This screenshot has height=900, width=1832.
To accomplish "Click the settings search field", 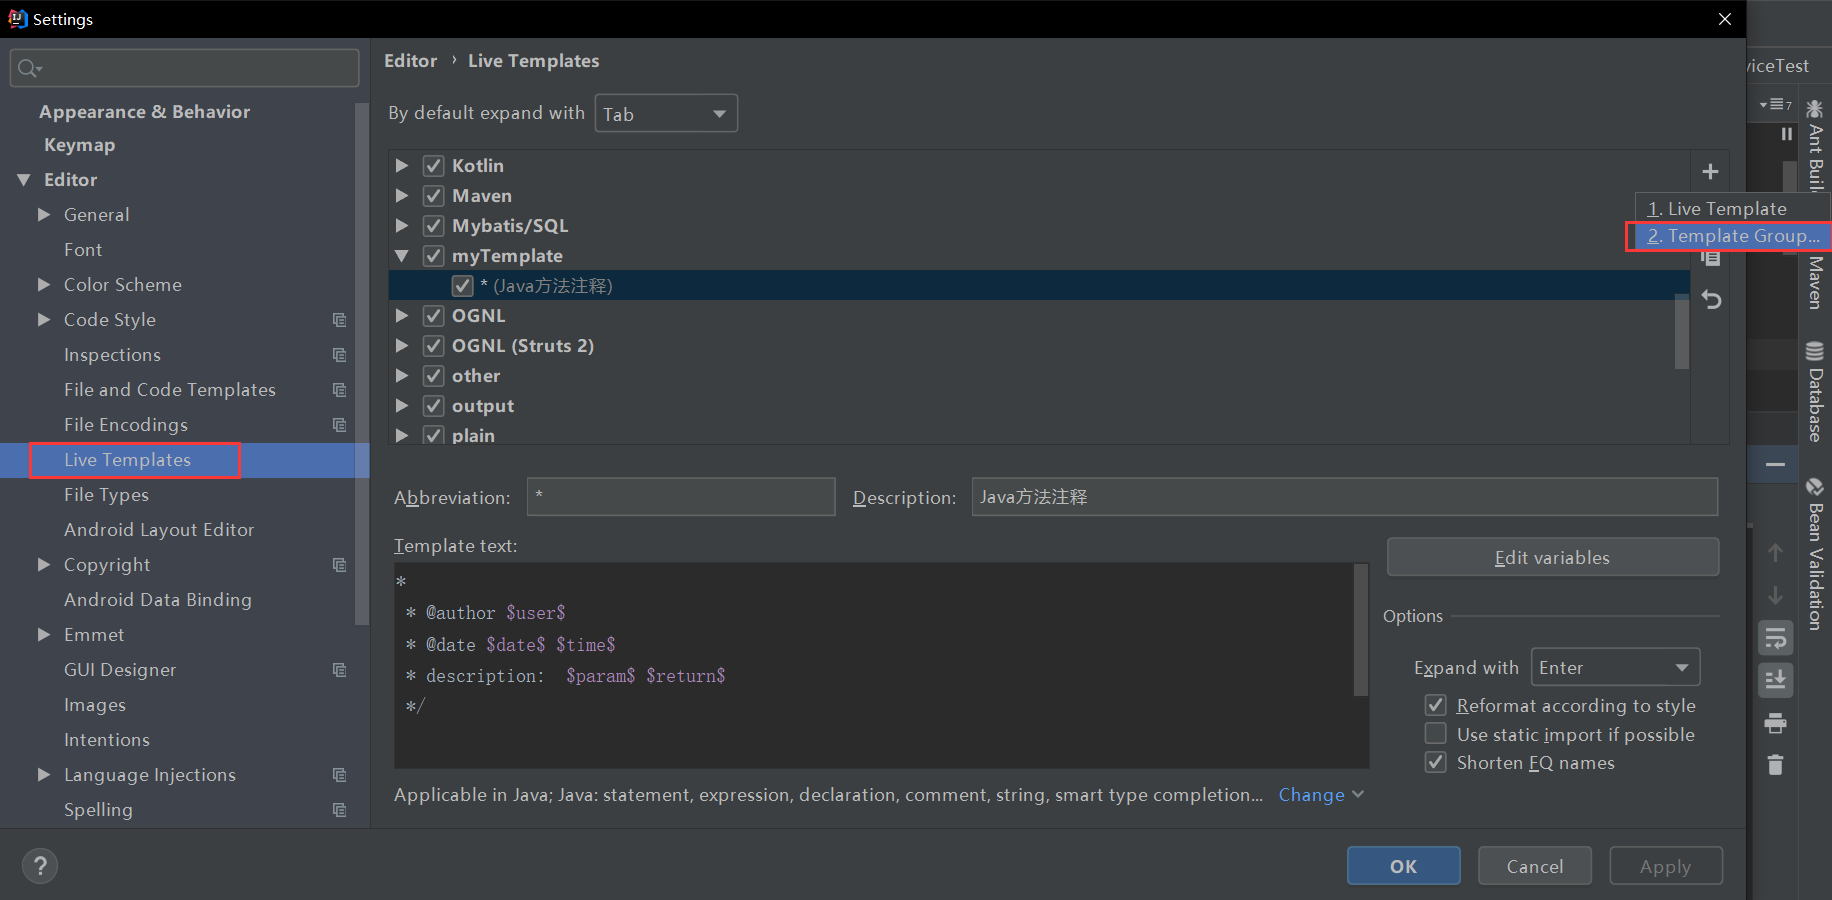I will (x=184, y=68).
